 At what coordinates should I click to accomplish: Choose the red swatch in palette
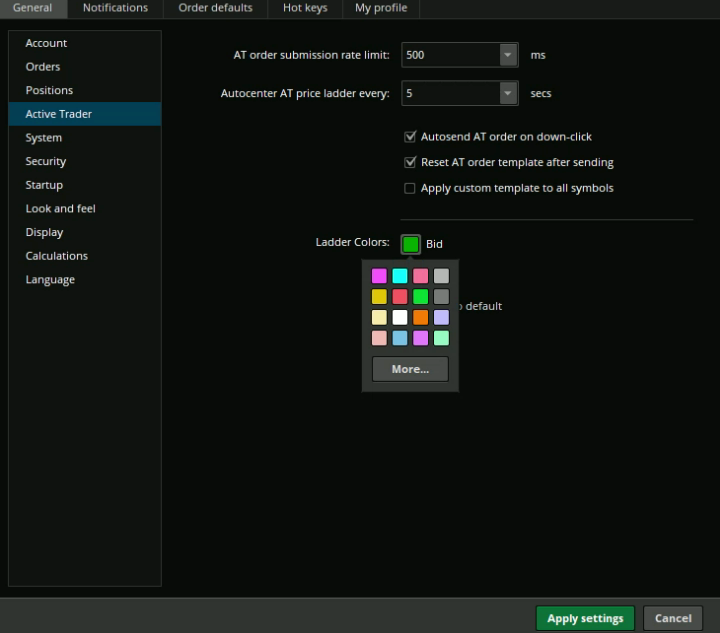point(400,297)
